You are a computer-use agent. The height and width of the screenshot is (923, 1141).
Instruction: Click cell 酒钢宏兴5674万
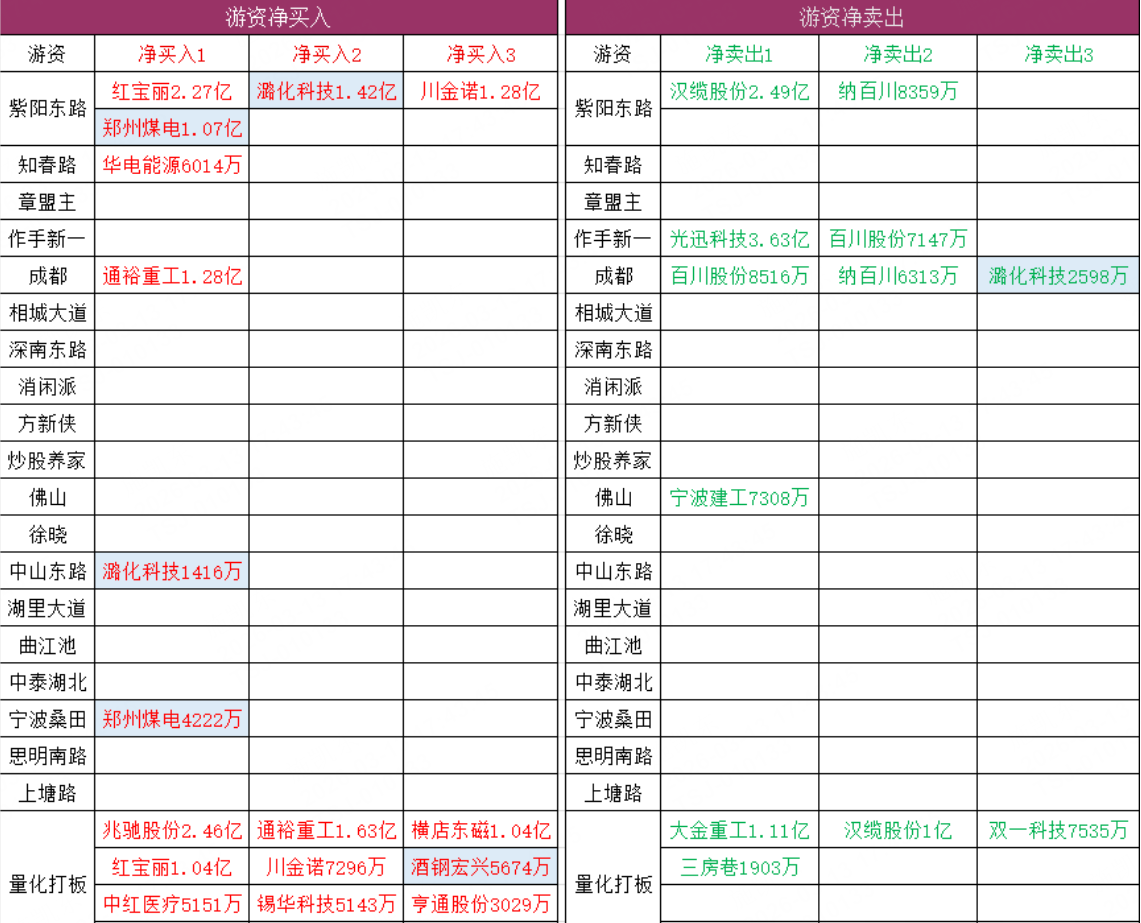click(x=480, y=868)
